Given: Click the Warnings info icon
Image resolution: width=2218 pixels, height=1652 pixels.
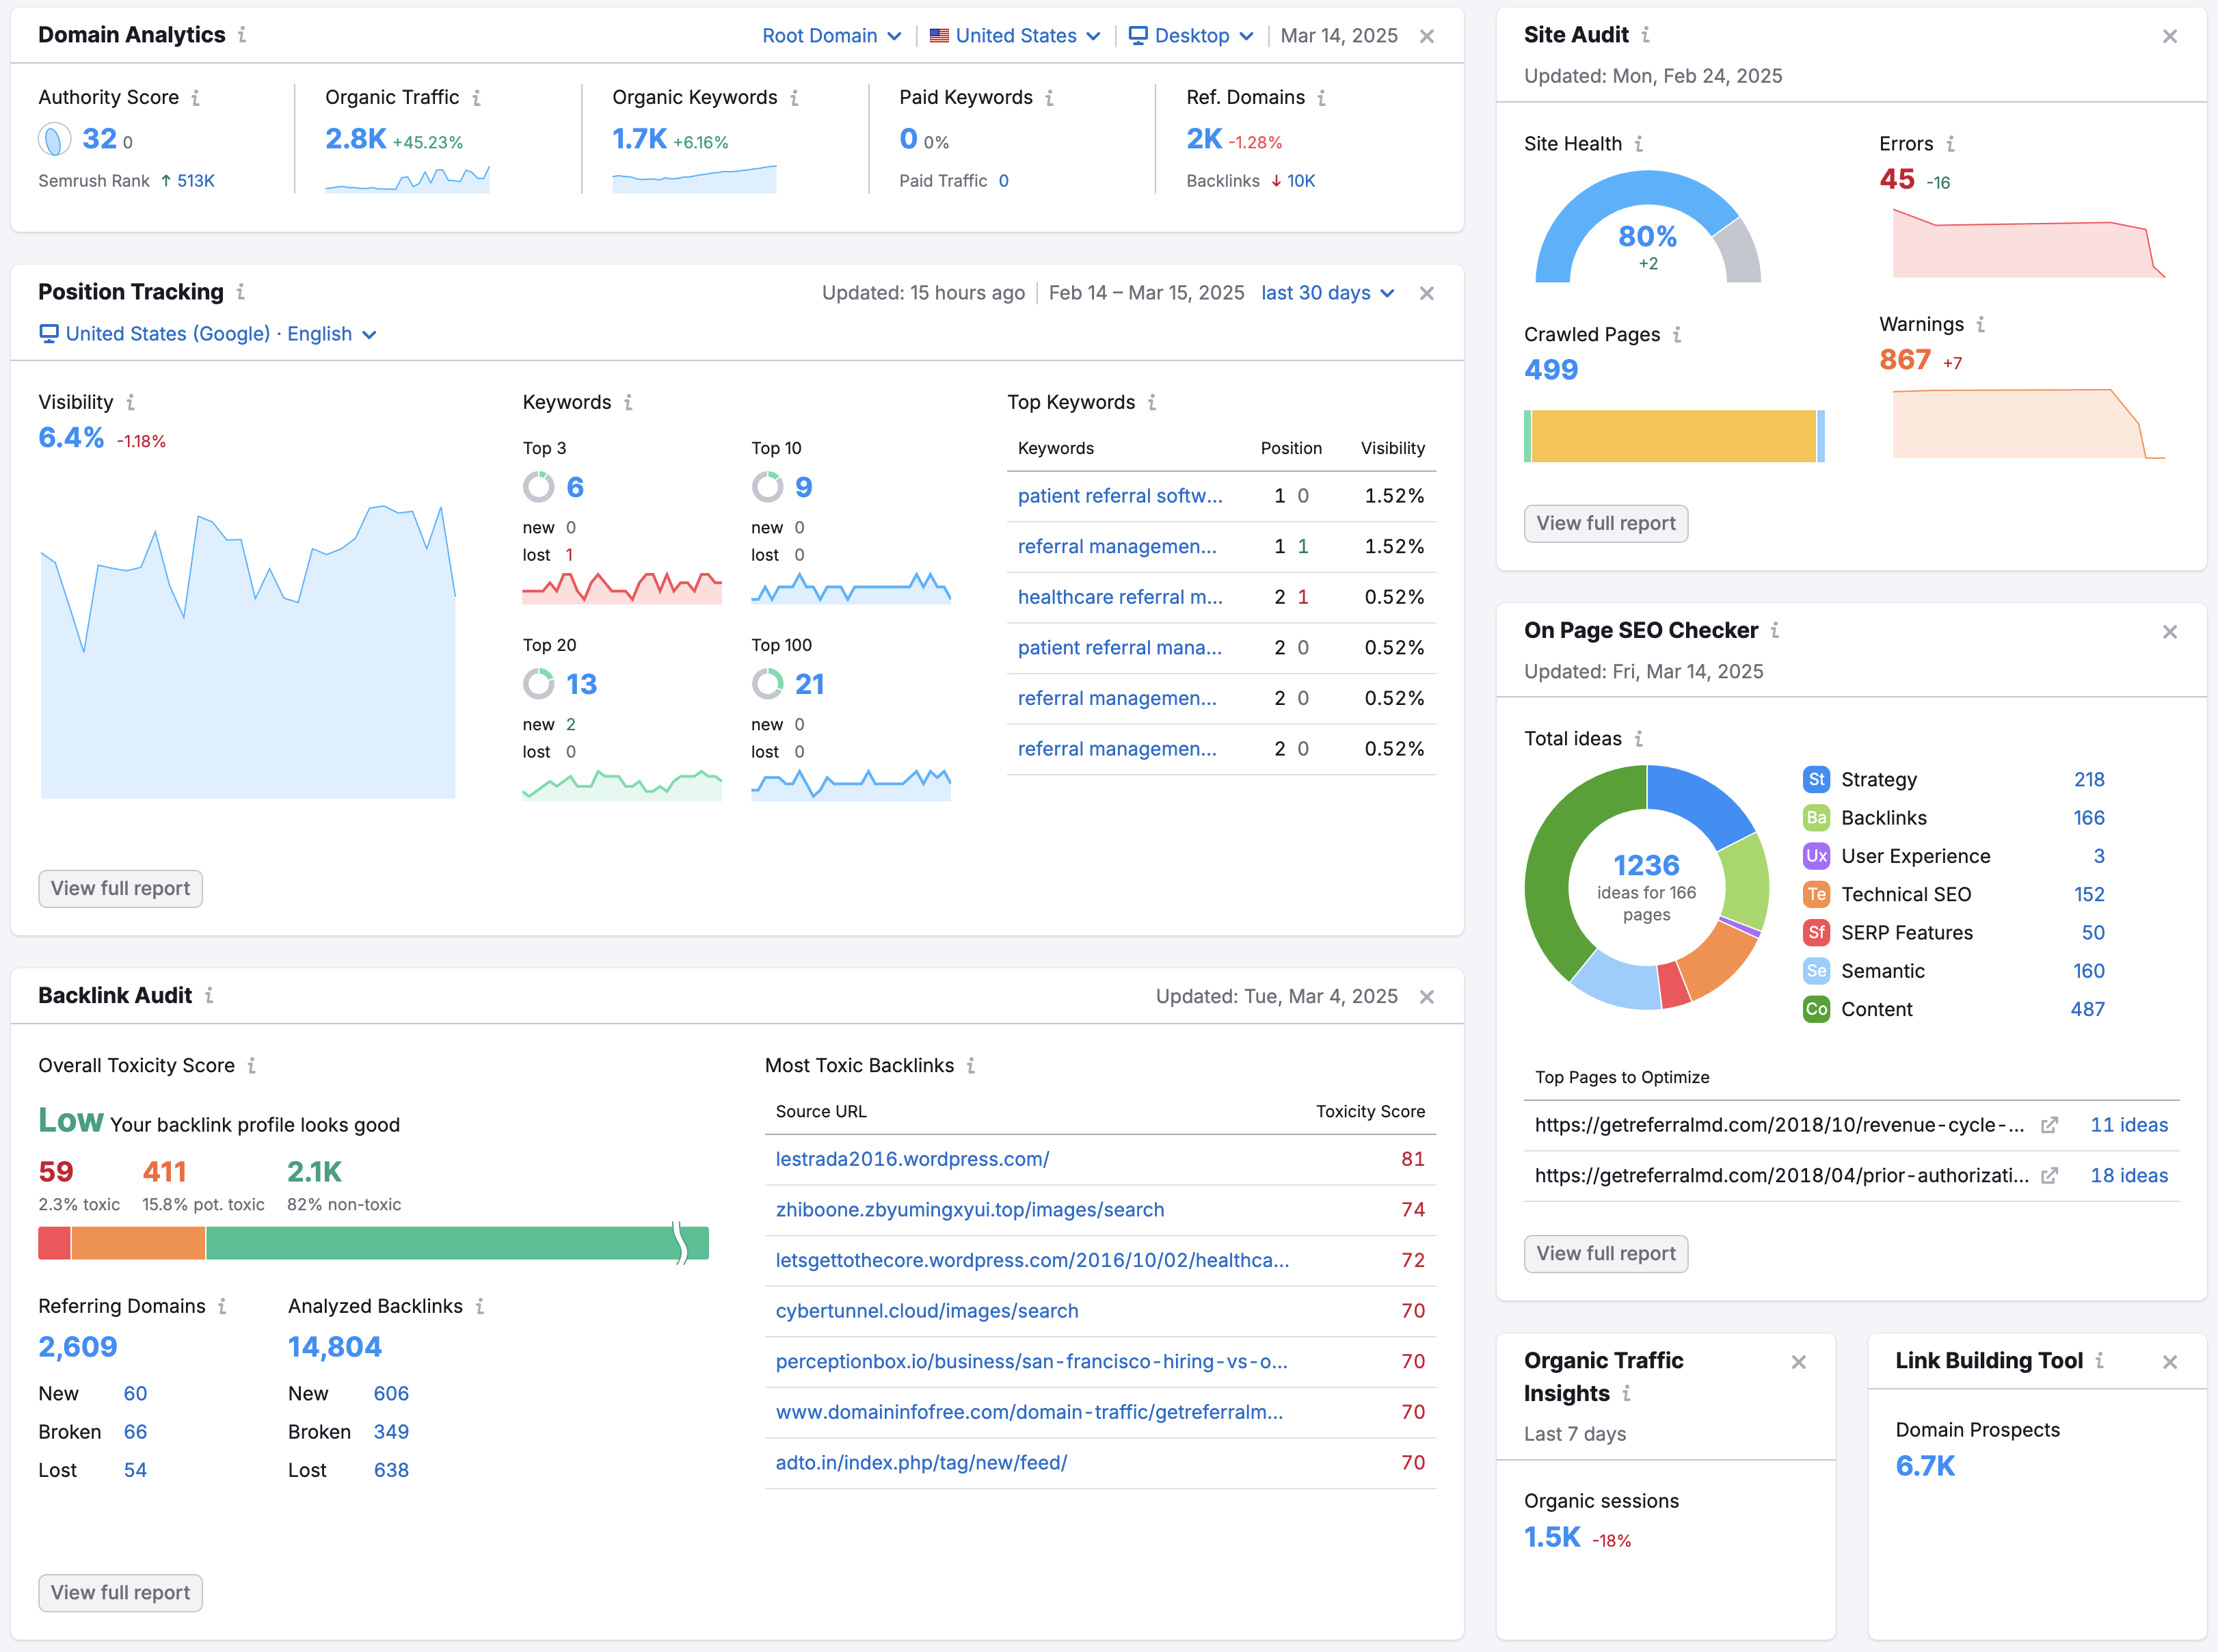Looking at the screenshot, I should click(1980, 324).
